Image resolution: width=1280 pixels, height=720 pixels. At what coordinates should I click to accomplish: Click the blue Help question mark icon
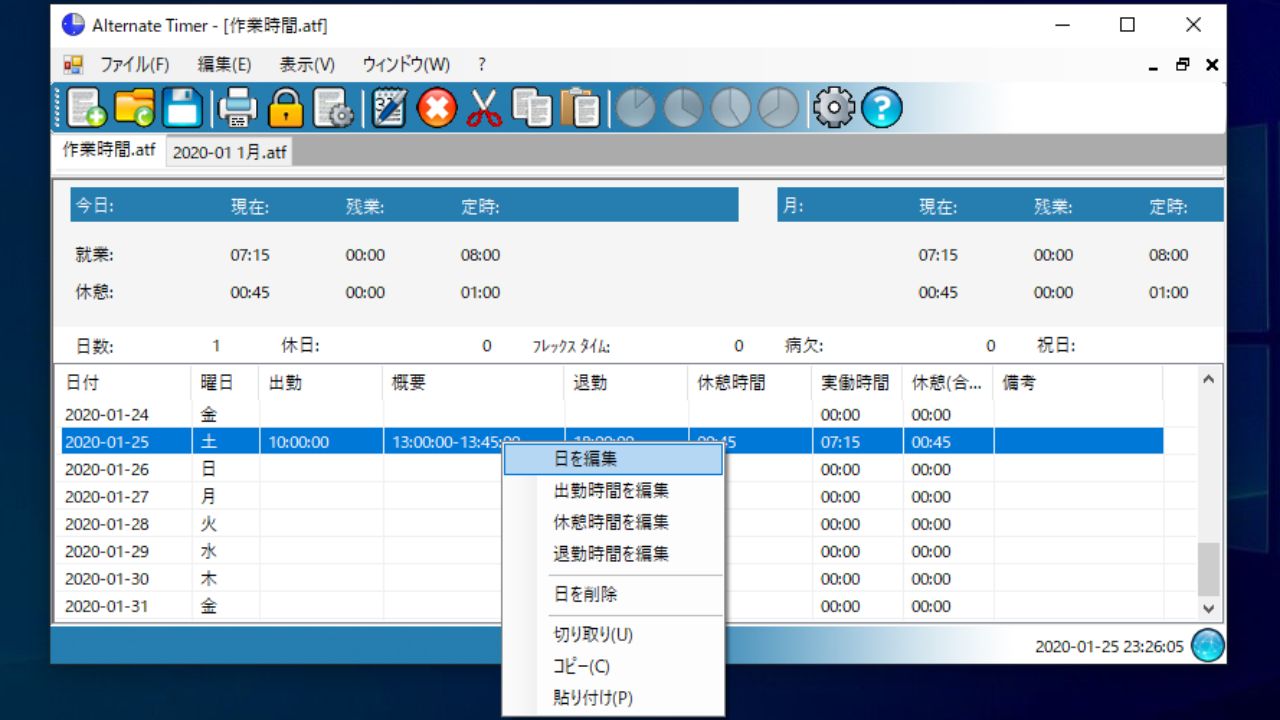coord(882,108)
